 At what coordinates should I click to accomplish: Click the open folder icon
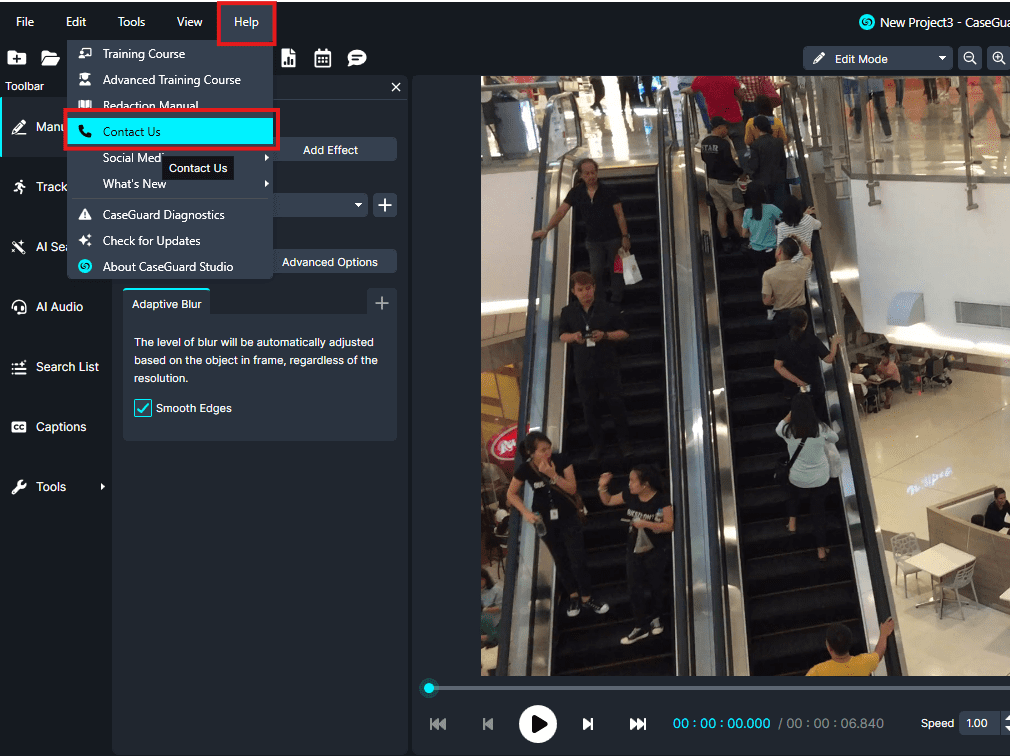pos(50,58)
